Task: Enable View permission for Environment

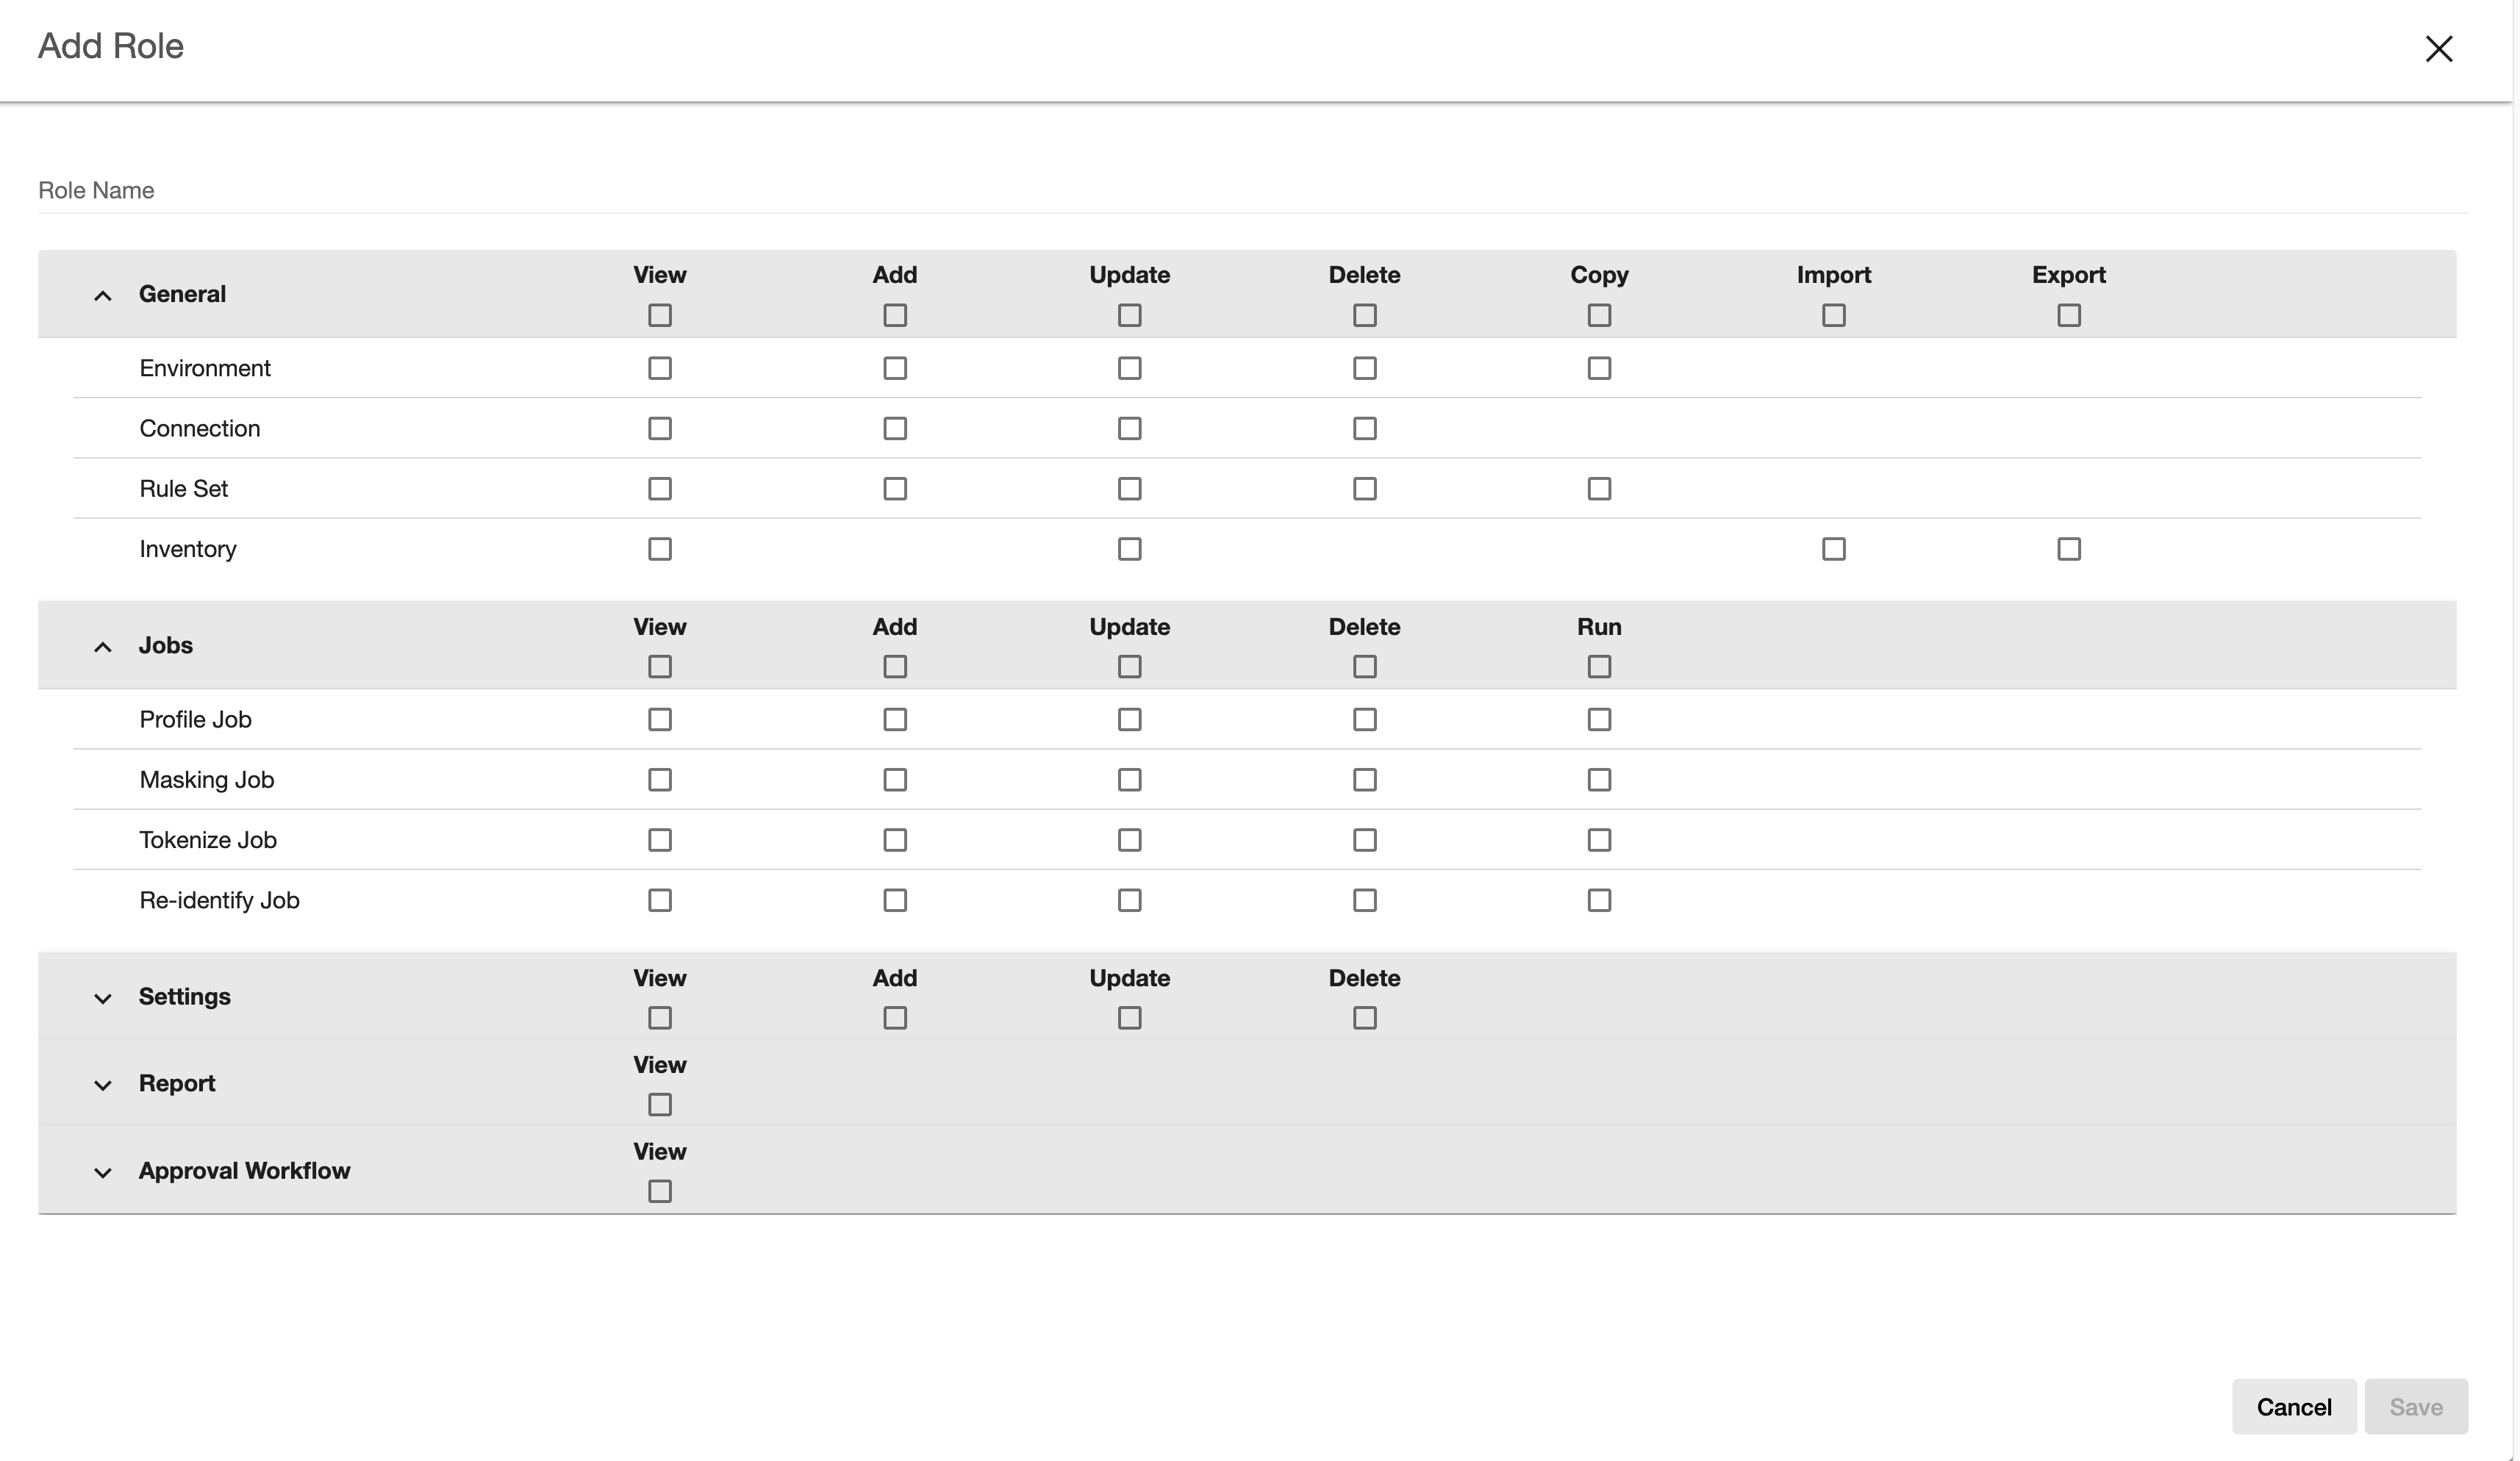Action: (660, 368)
